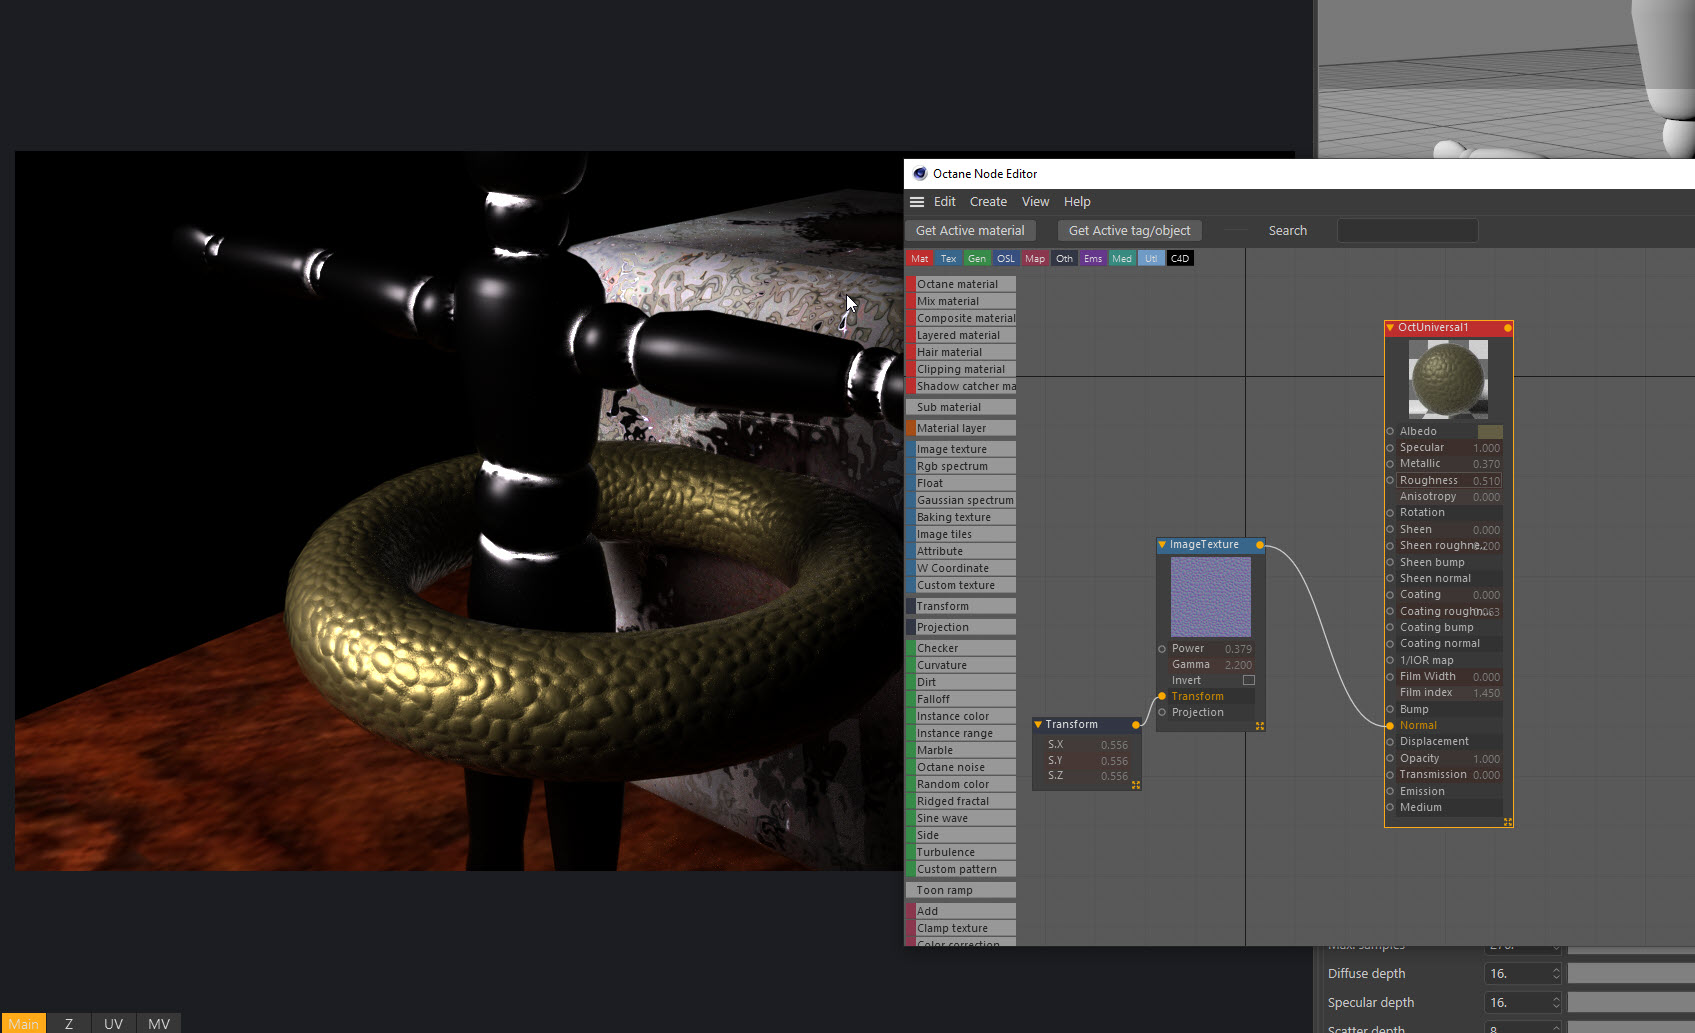
Task: Open the Create menu
Action: [x=988, y=202]
